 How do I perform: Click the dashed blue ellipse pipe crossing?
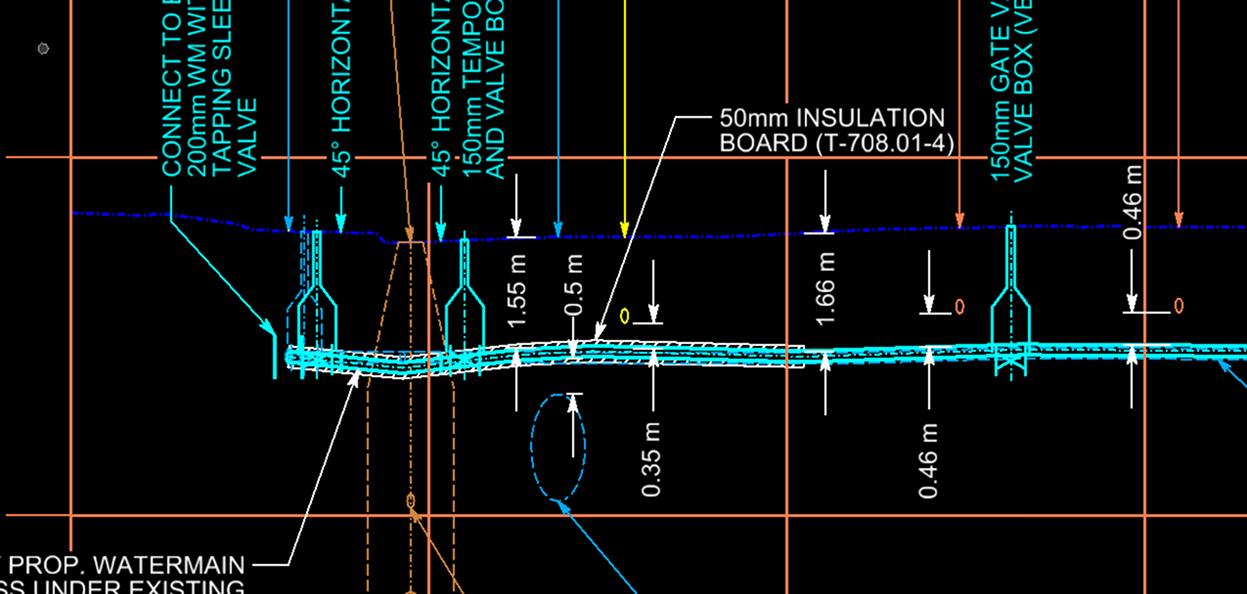[x=558, y=447]
